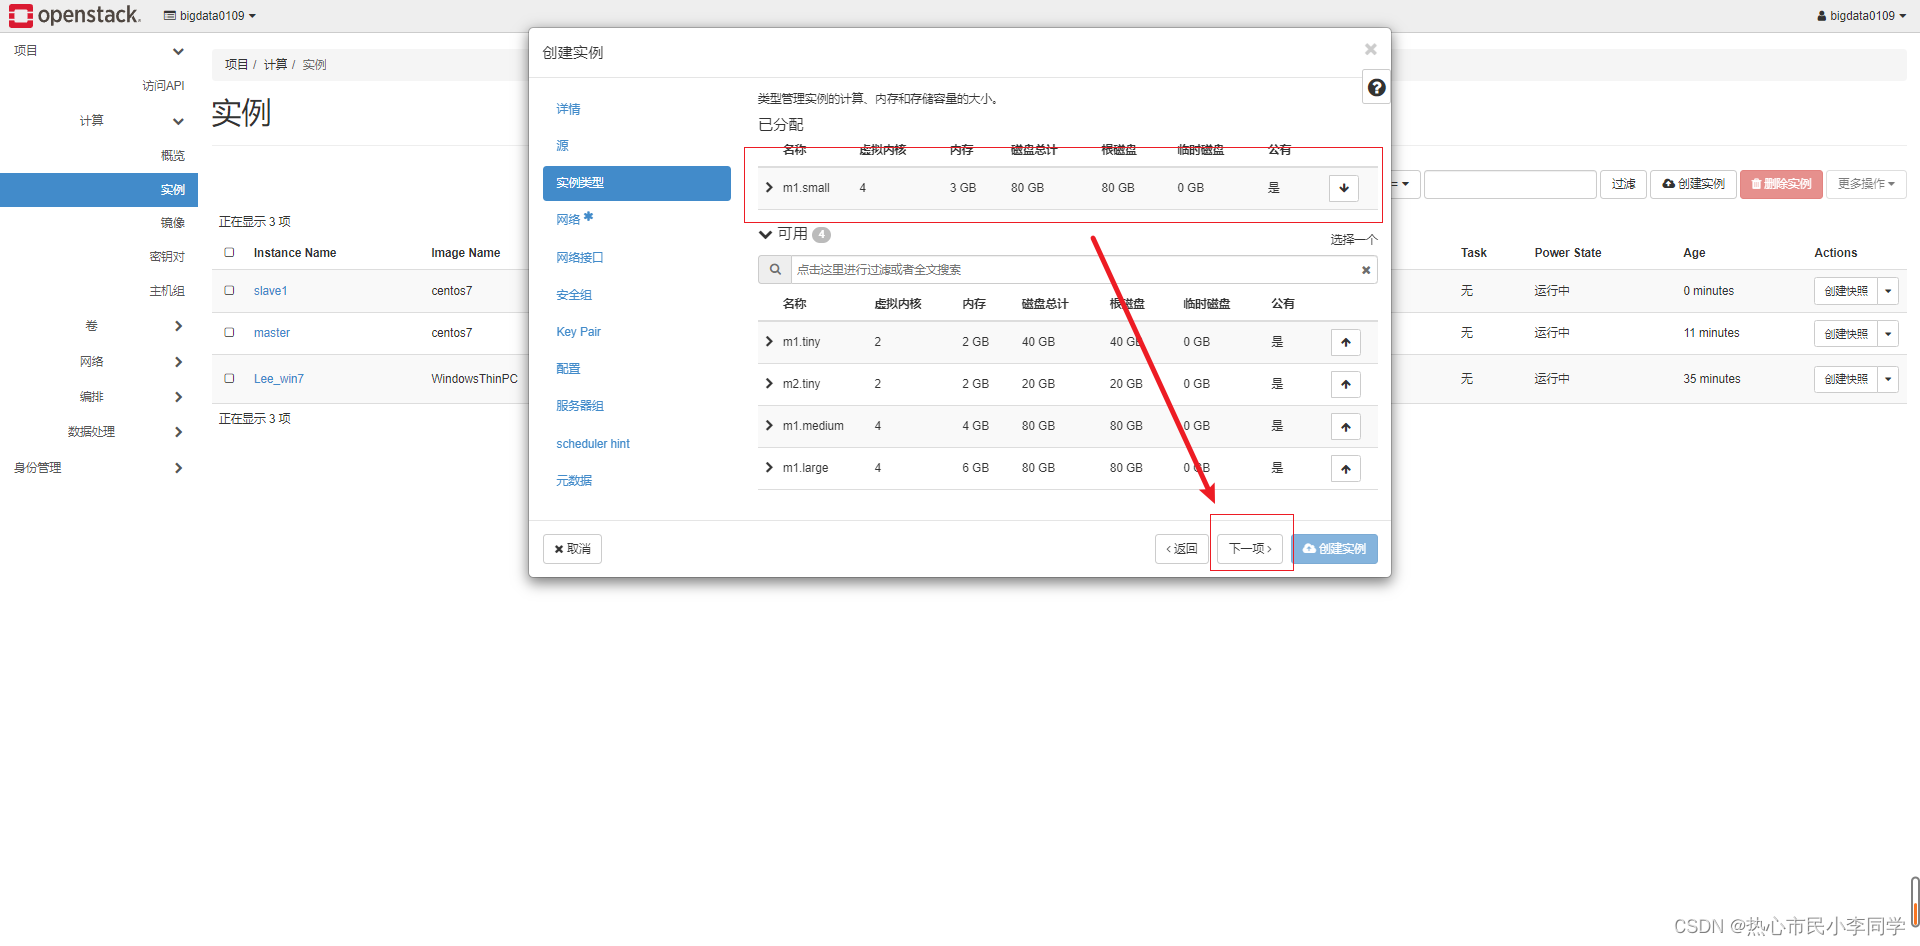This screenshot has width=1920, height=946.
Task: Close the Create Instance dialog
Action: click(x=1371, y=49)
